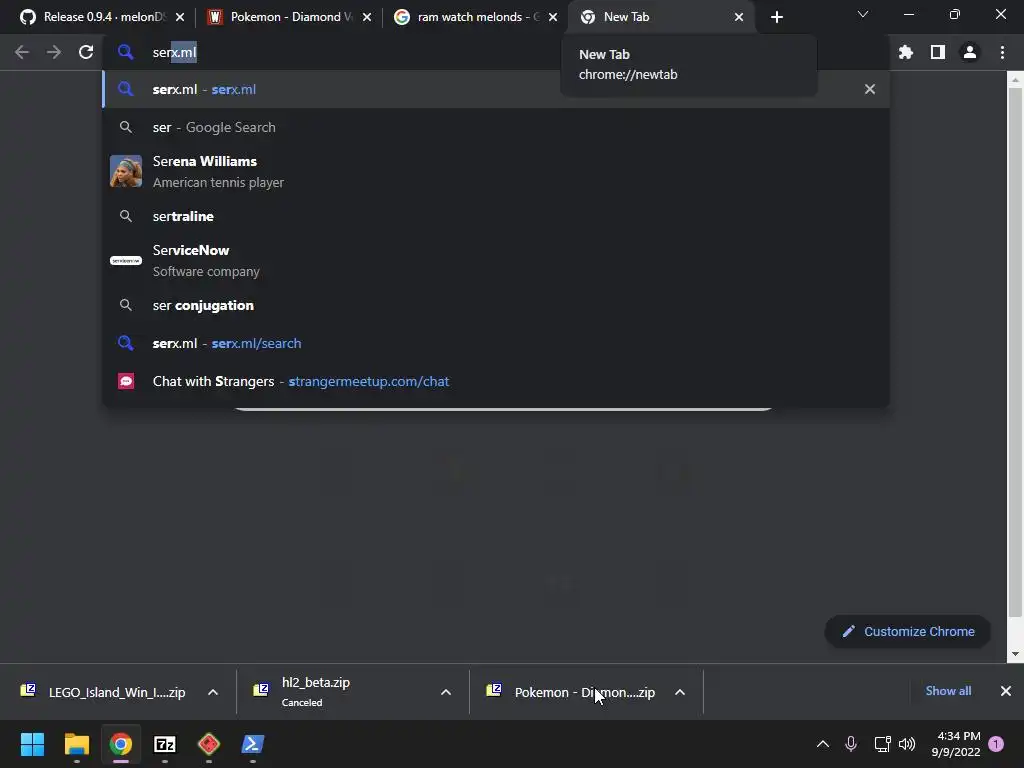The width and height of the screenshot is (1024, 768).
Task: Open PowerShell from taskbar
Action: [x=253, y=744]
